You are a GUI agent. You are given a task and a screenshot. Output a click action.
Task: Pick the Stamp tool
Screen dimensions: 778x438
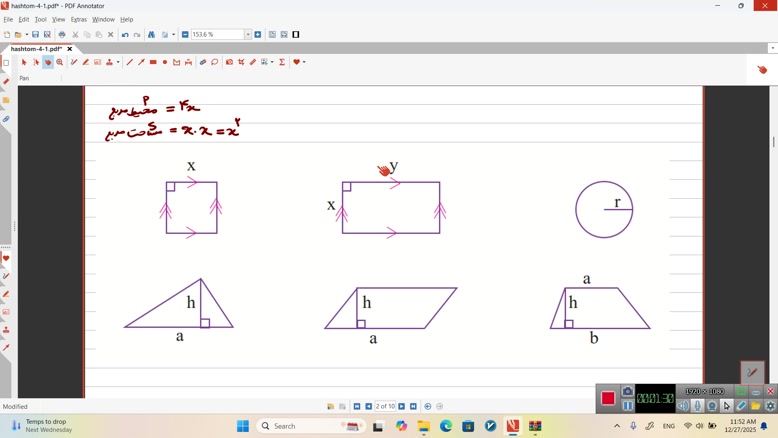tap(109, 62)
